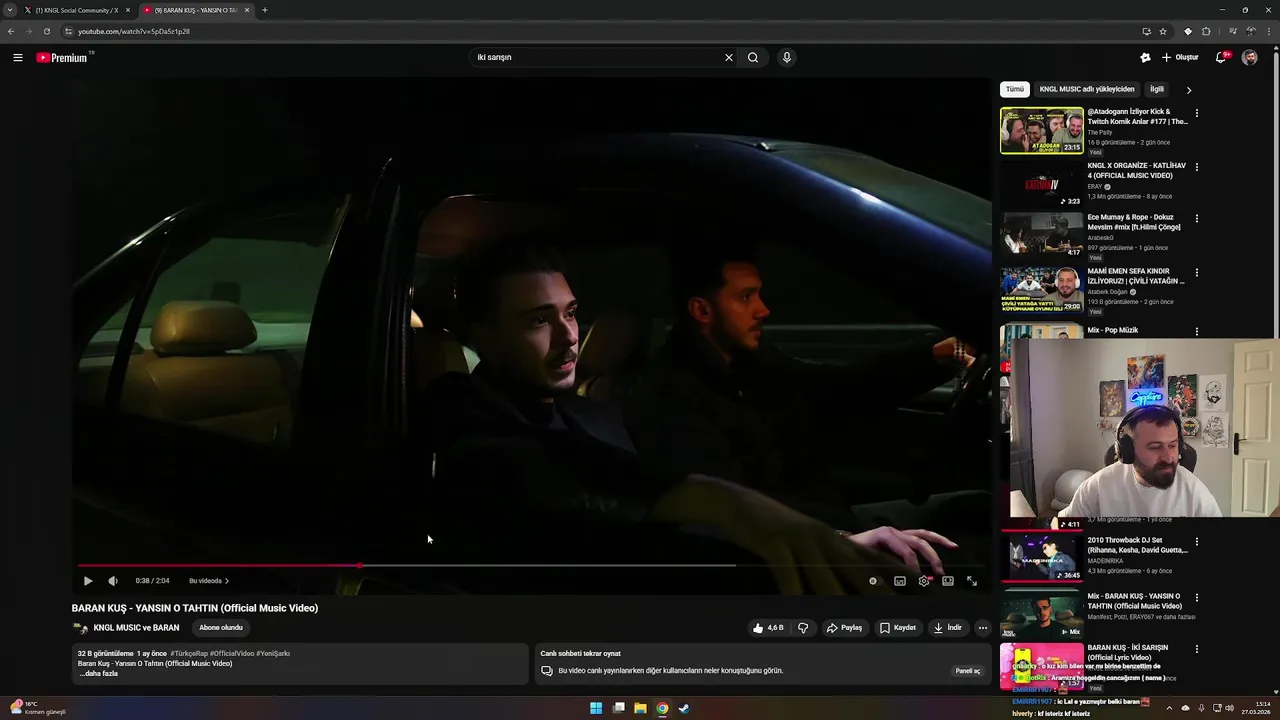1280x720 pixels.
Task: Open a new browser tab
Action: (265, 10)
